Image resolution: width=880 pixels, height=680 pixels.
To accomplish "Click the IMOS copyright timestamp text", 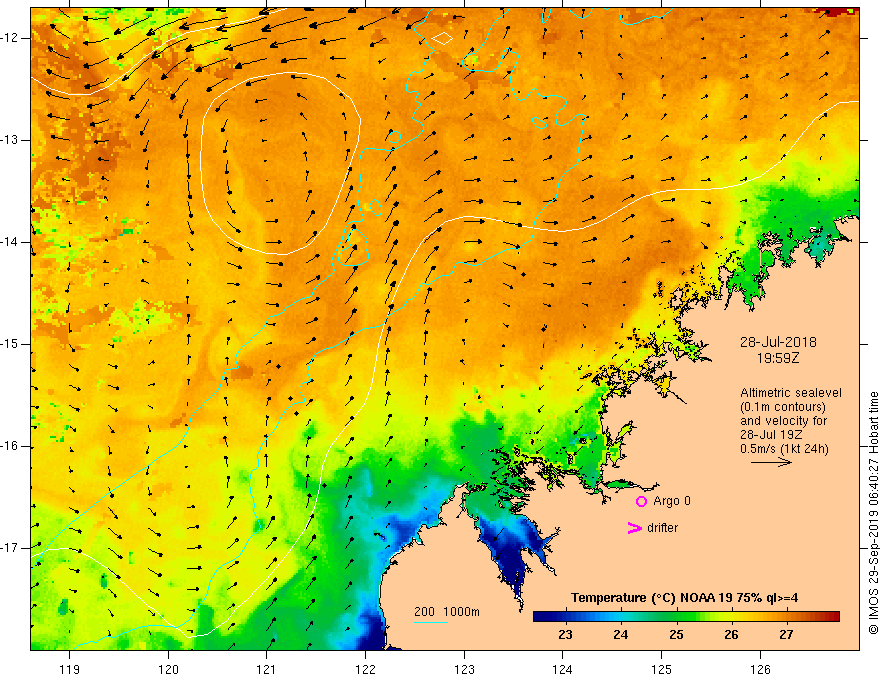I will [873, 513].
